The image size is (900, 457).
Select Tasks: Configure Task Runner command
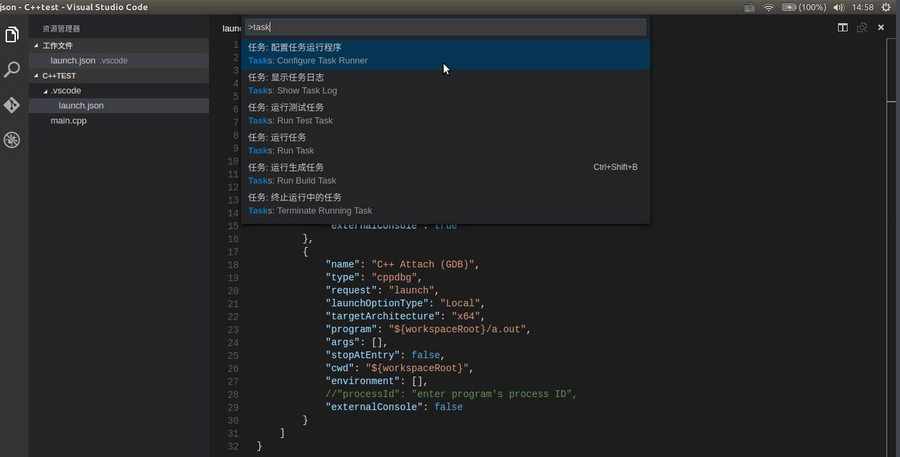coord(446,54)
